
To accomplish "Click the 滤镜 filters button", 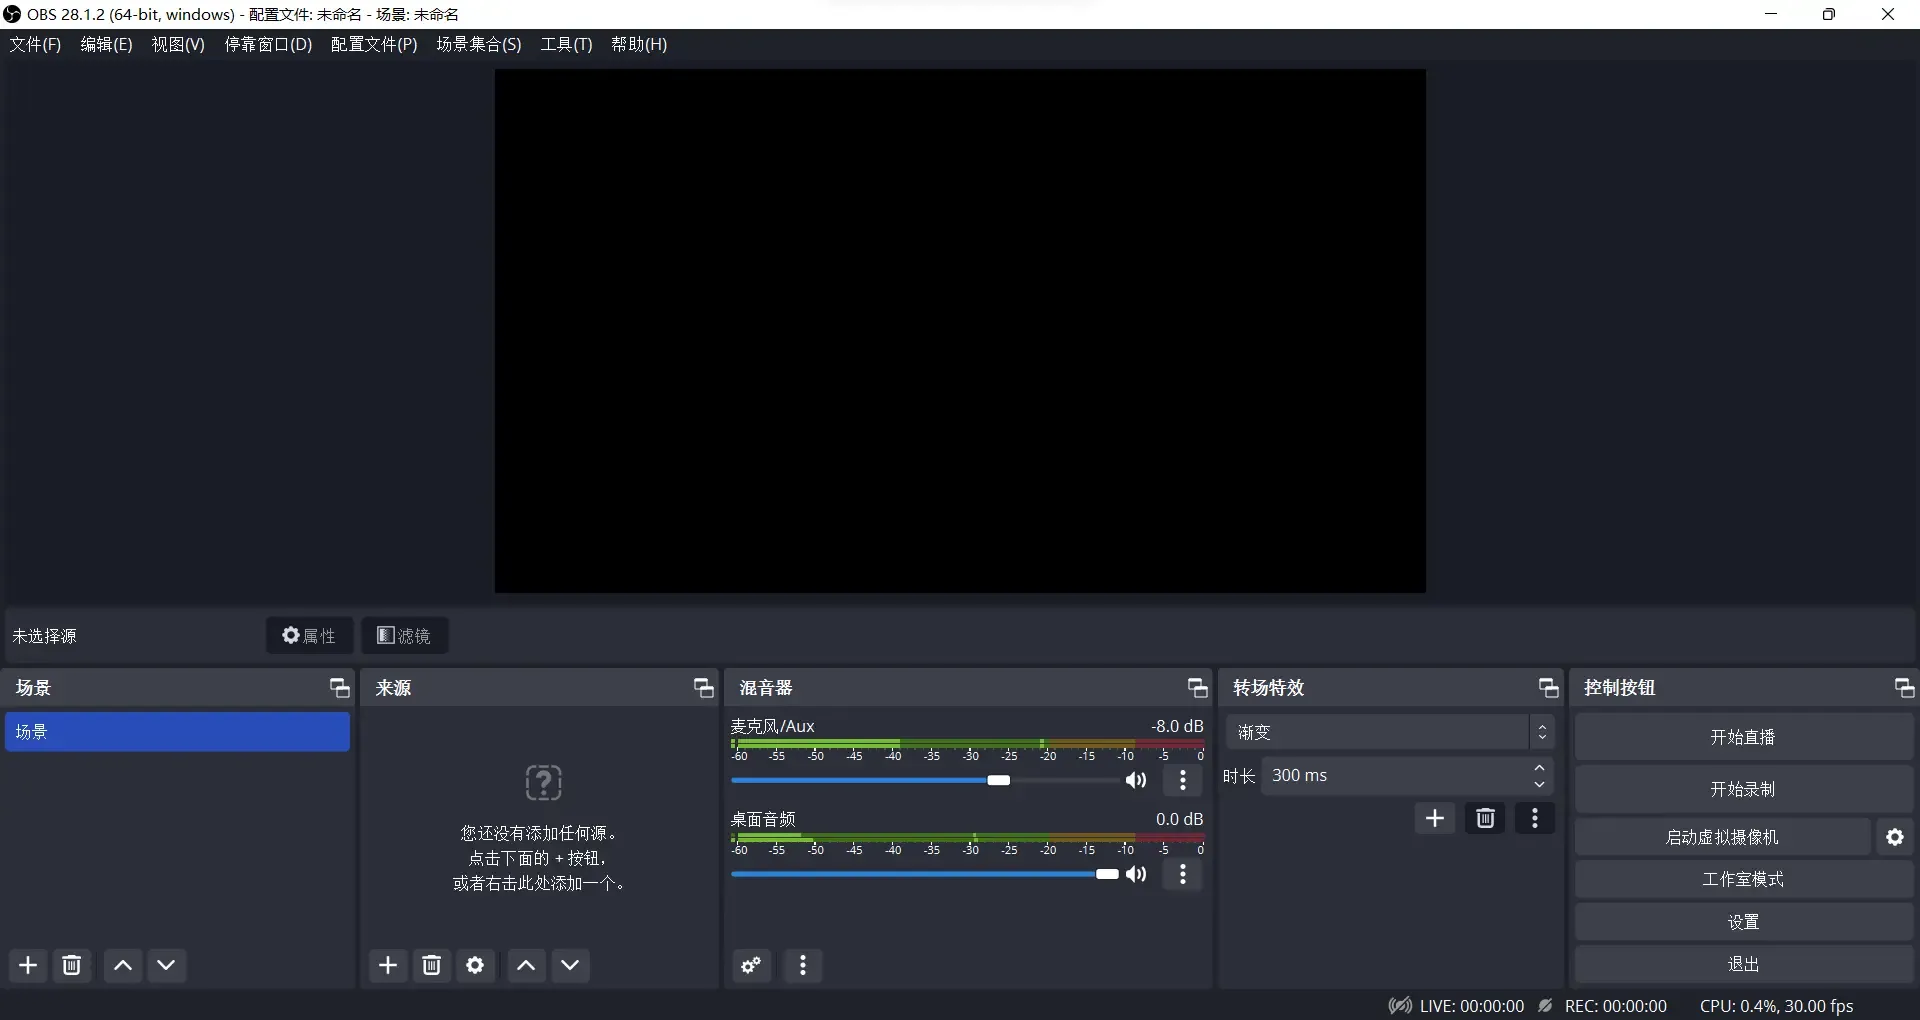I will (404, 636).
